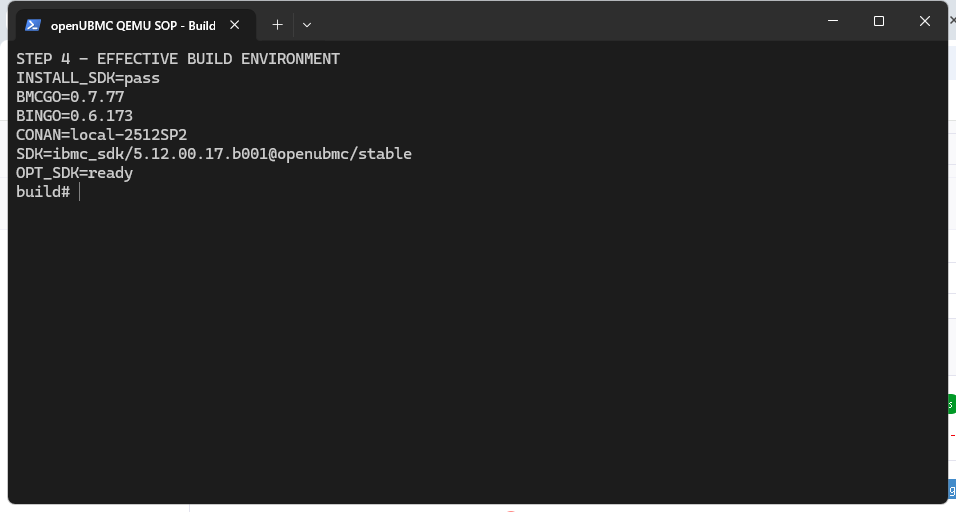Click the PowerShell icon in the terminal tab
The width and height of the screenshot is (956, 512).
coord(33,25)
